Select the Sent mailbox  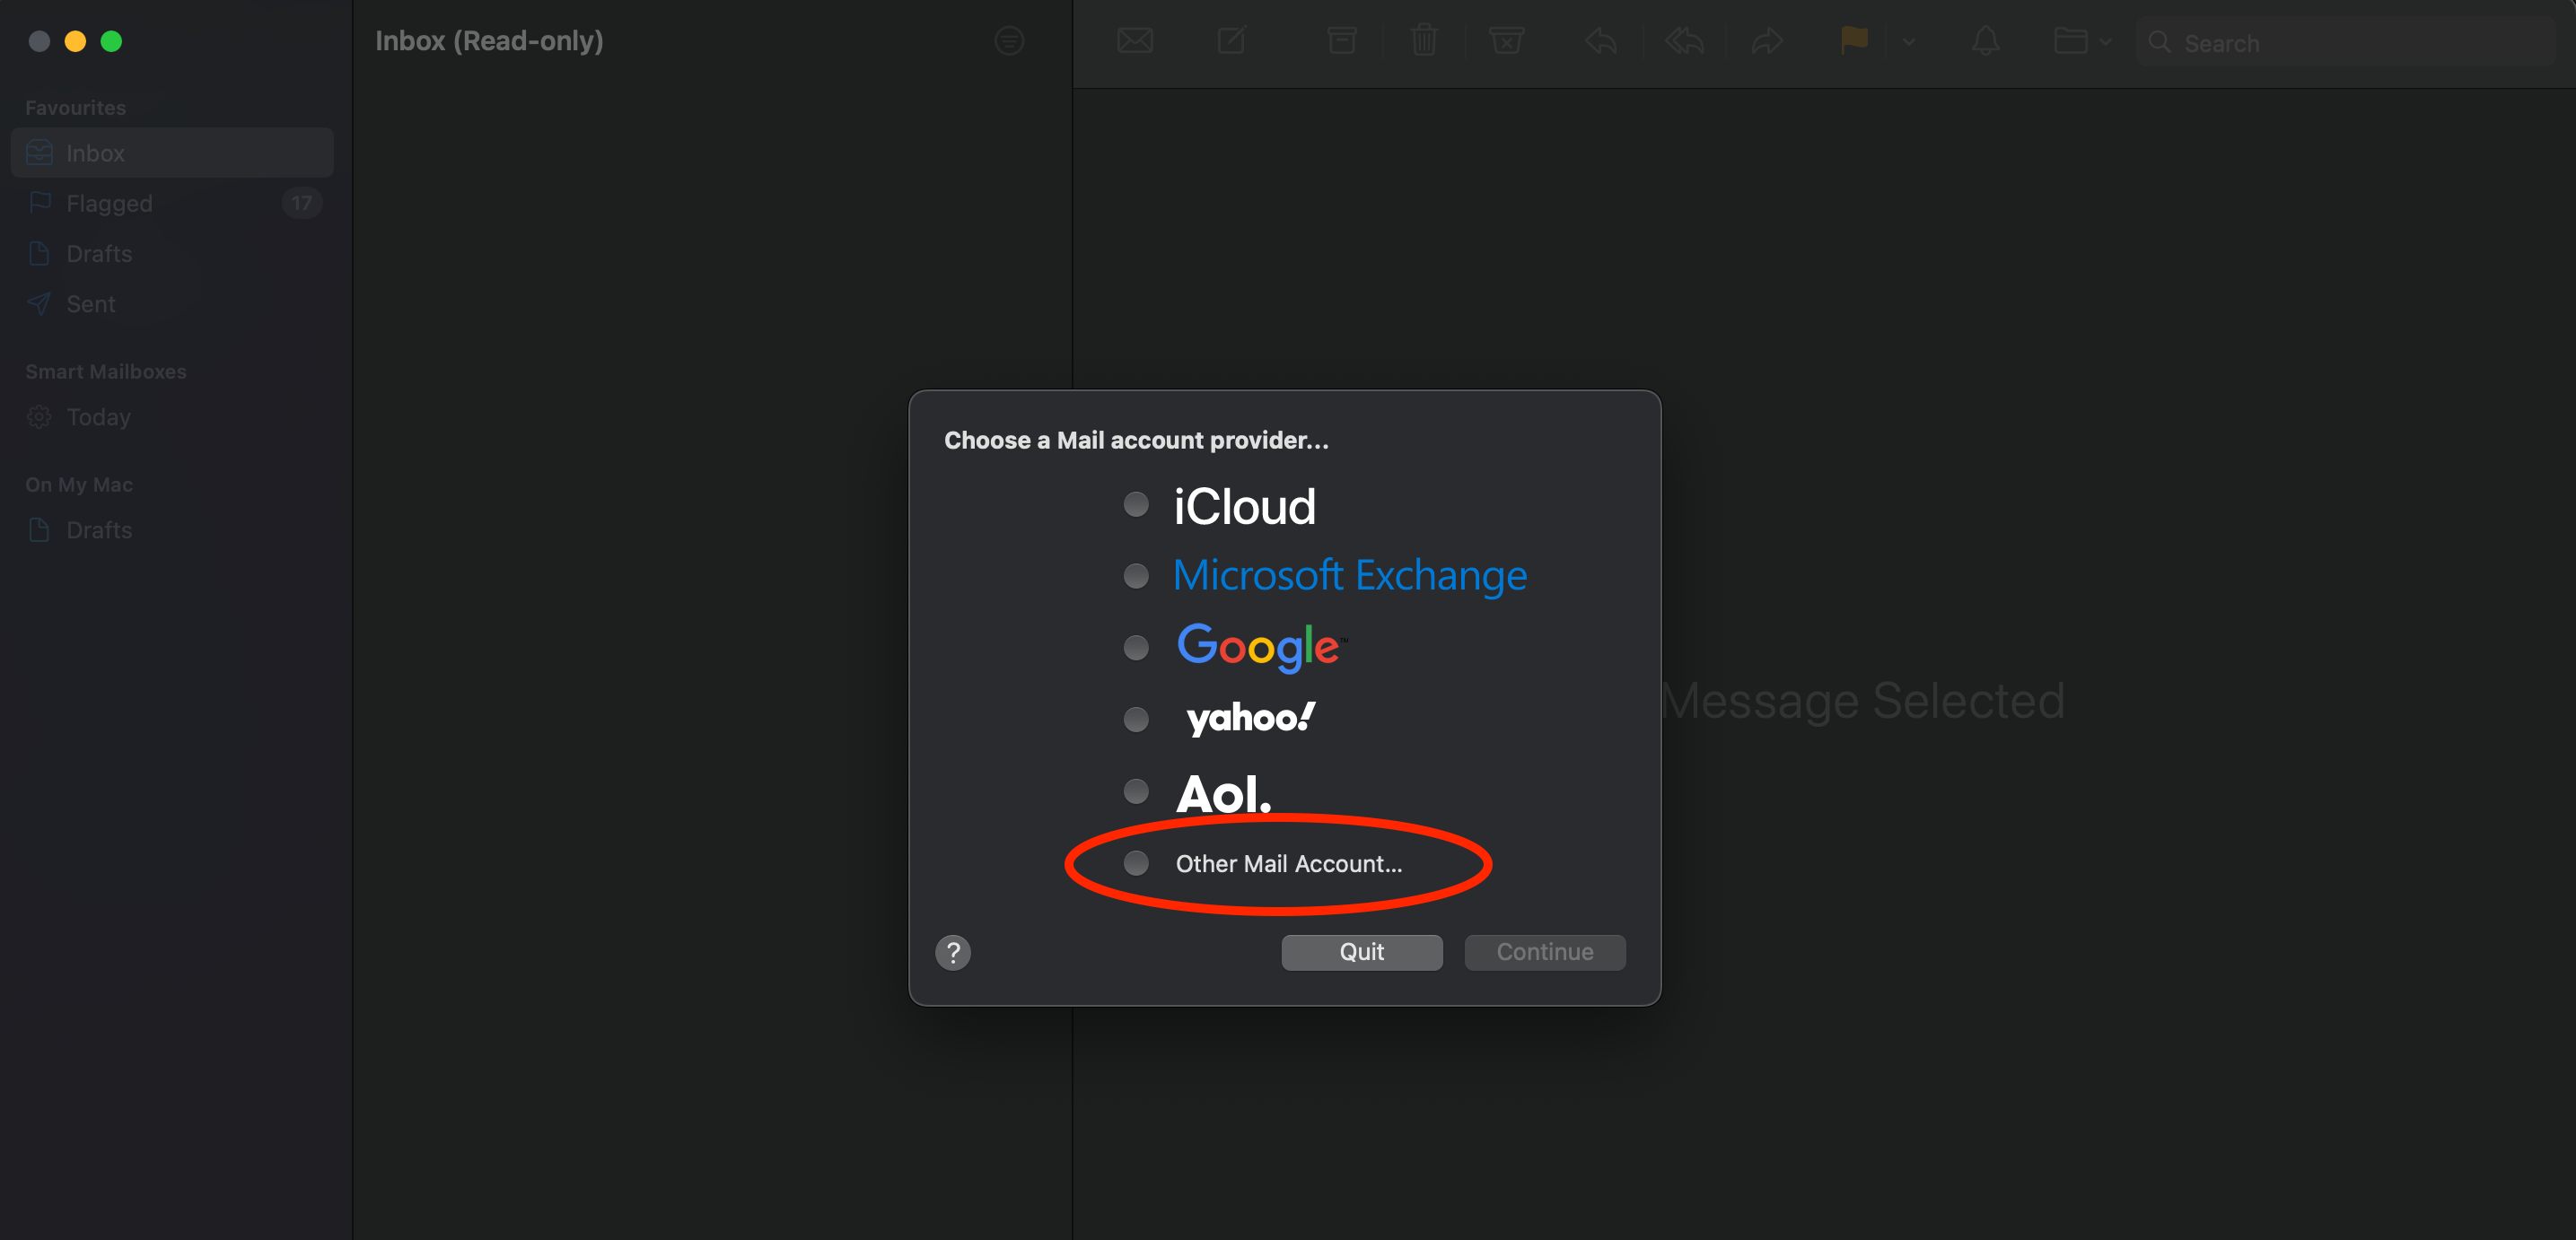coord(172,303)
